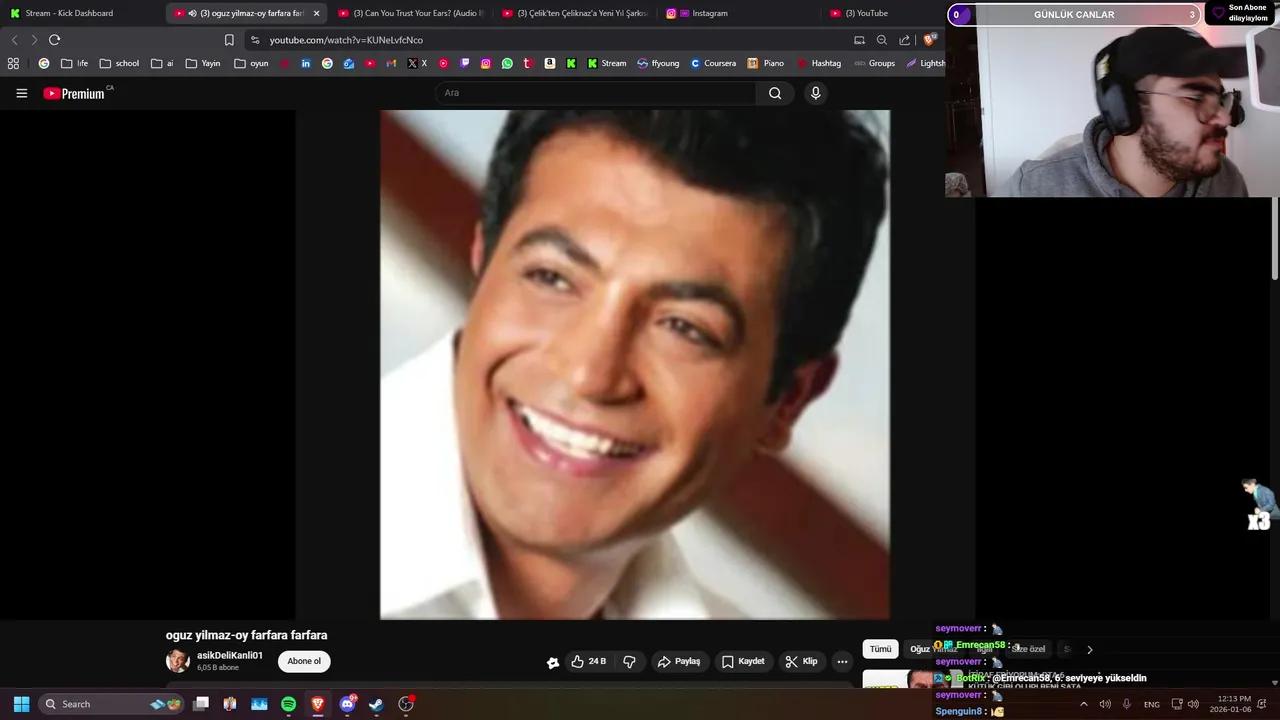Open Brave browser from the taskbar
Viewport: 1280px width, 720px height.
[318, 704]
